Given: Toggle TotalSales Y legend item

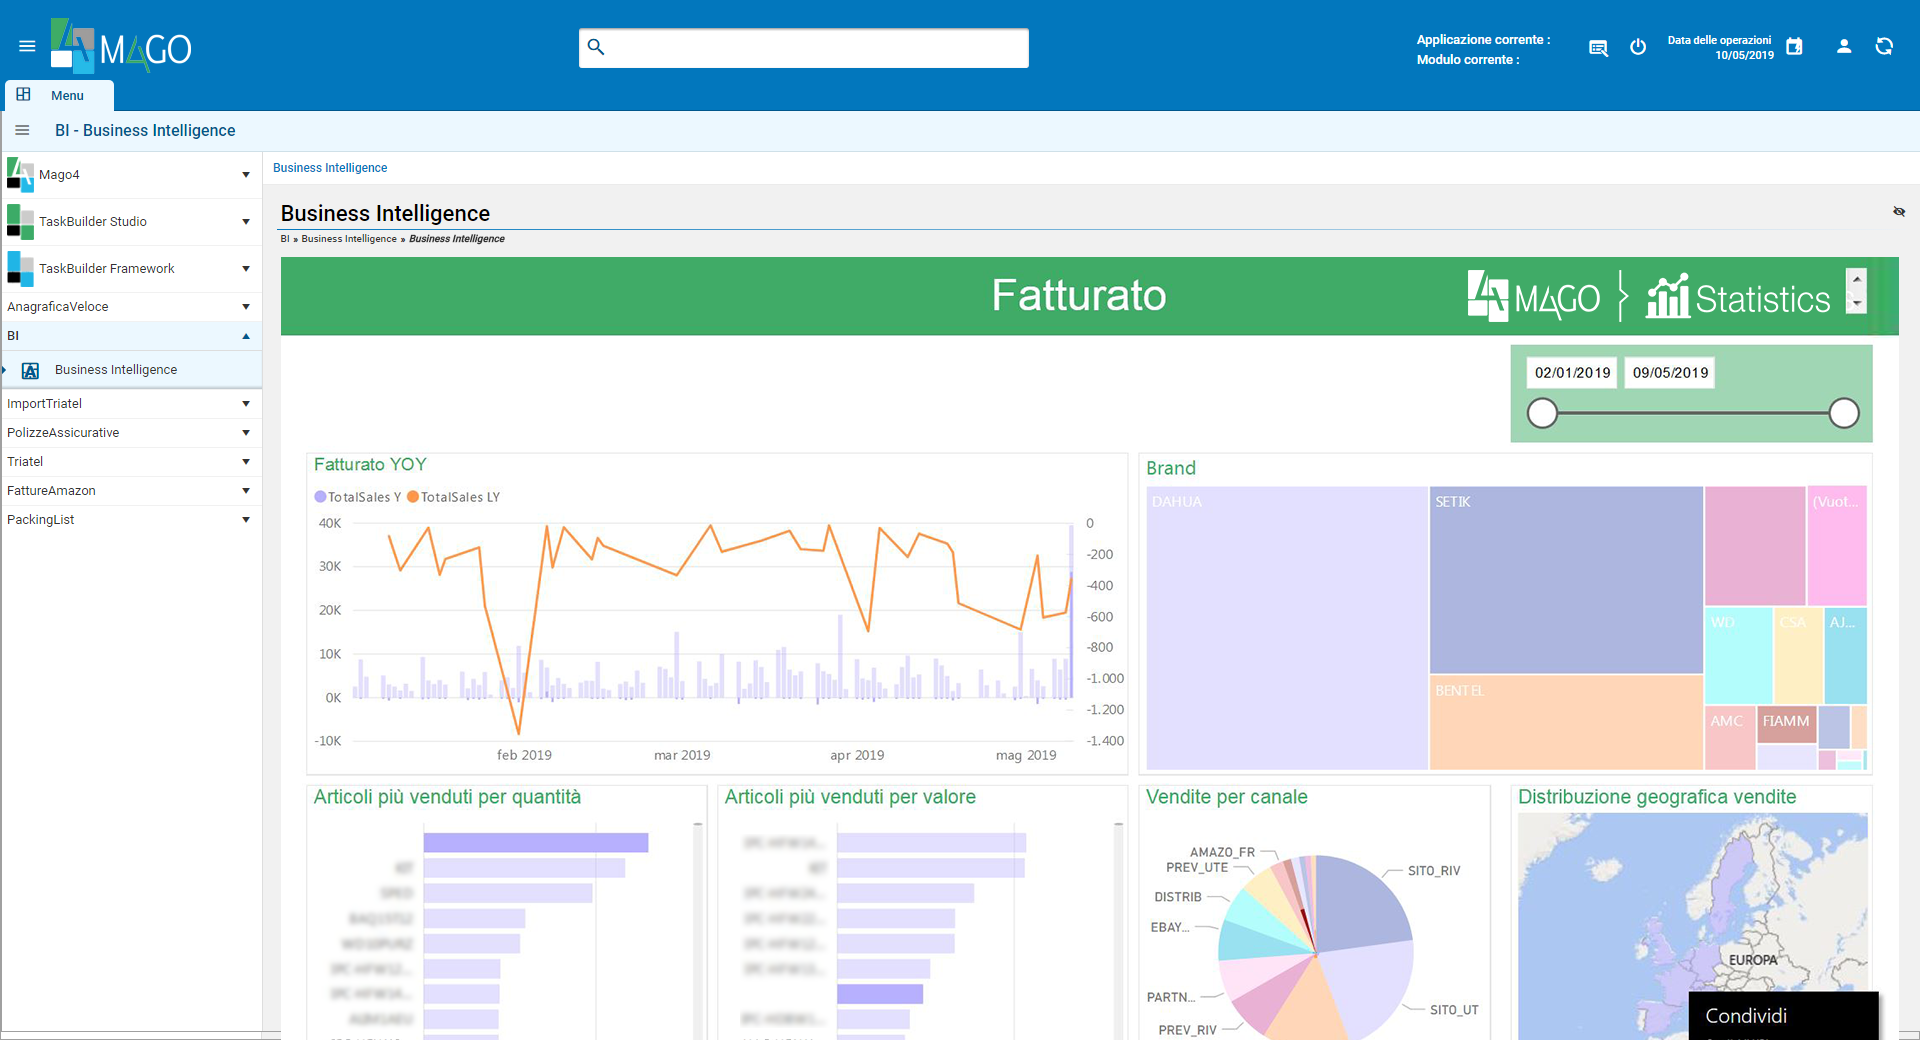Looking at the screenshot, I should click(357, 497).
